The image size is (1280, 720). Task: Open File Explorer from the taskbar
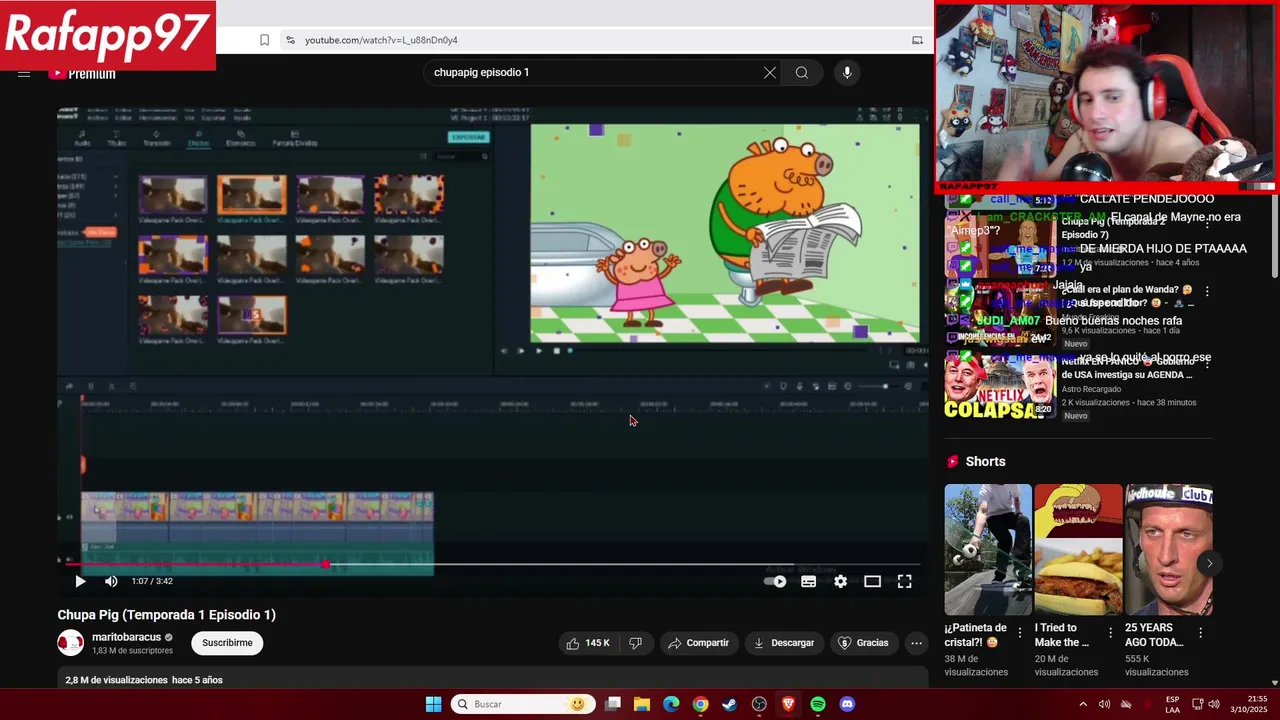pyautogui.click(x=642, y=704)
